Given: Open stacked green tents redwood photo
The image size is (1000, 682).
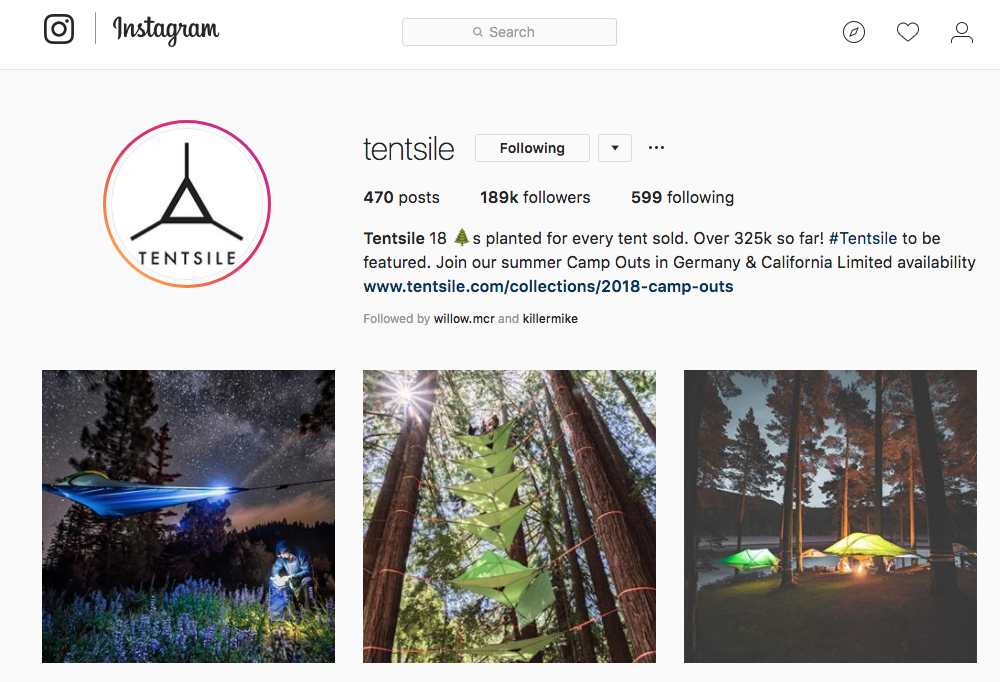Looking at the screenshot, I should click(509, 516).
